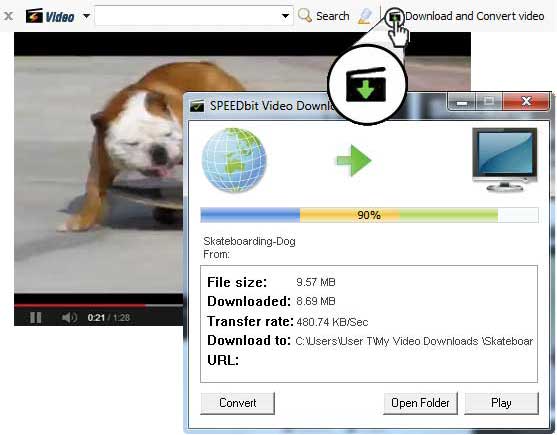Click the Skateboarding-Dog file name
Image resolution: width=557 pixels, height=435 pixels.
pos(249,241)
